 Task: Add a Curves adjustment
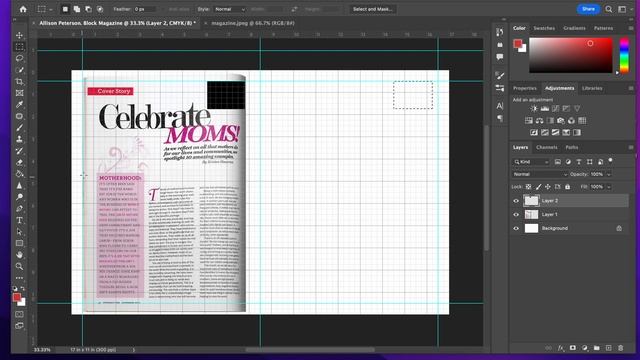coord(556,109)
